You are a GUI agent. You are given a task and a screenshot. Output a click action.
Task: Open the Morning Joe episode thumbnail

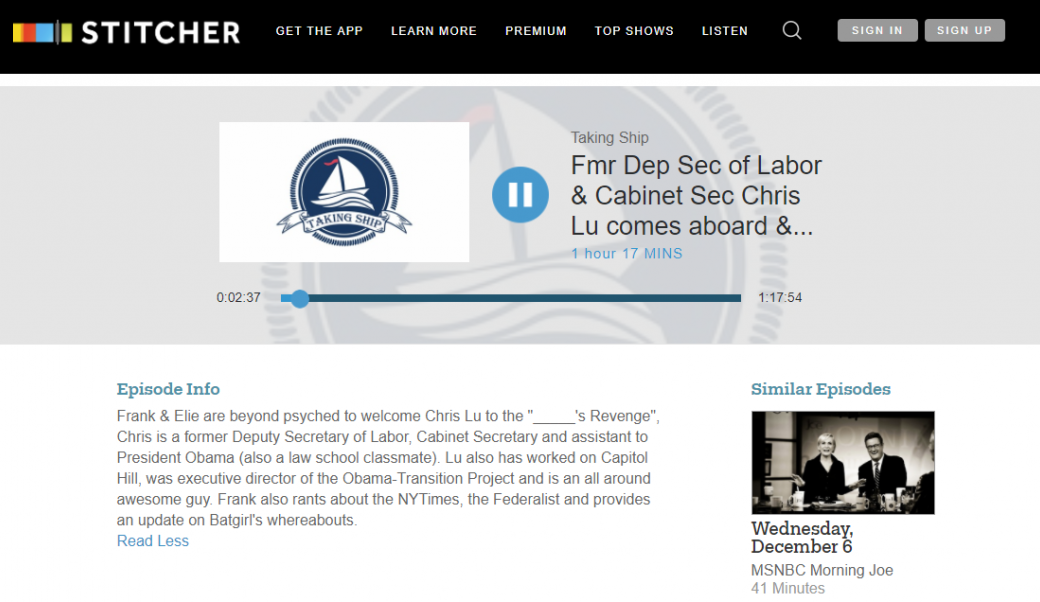843,463
